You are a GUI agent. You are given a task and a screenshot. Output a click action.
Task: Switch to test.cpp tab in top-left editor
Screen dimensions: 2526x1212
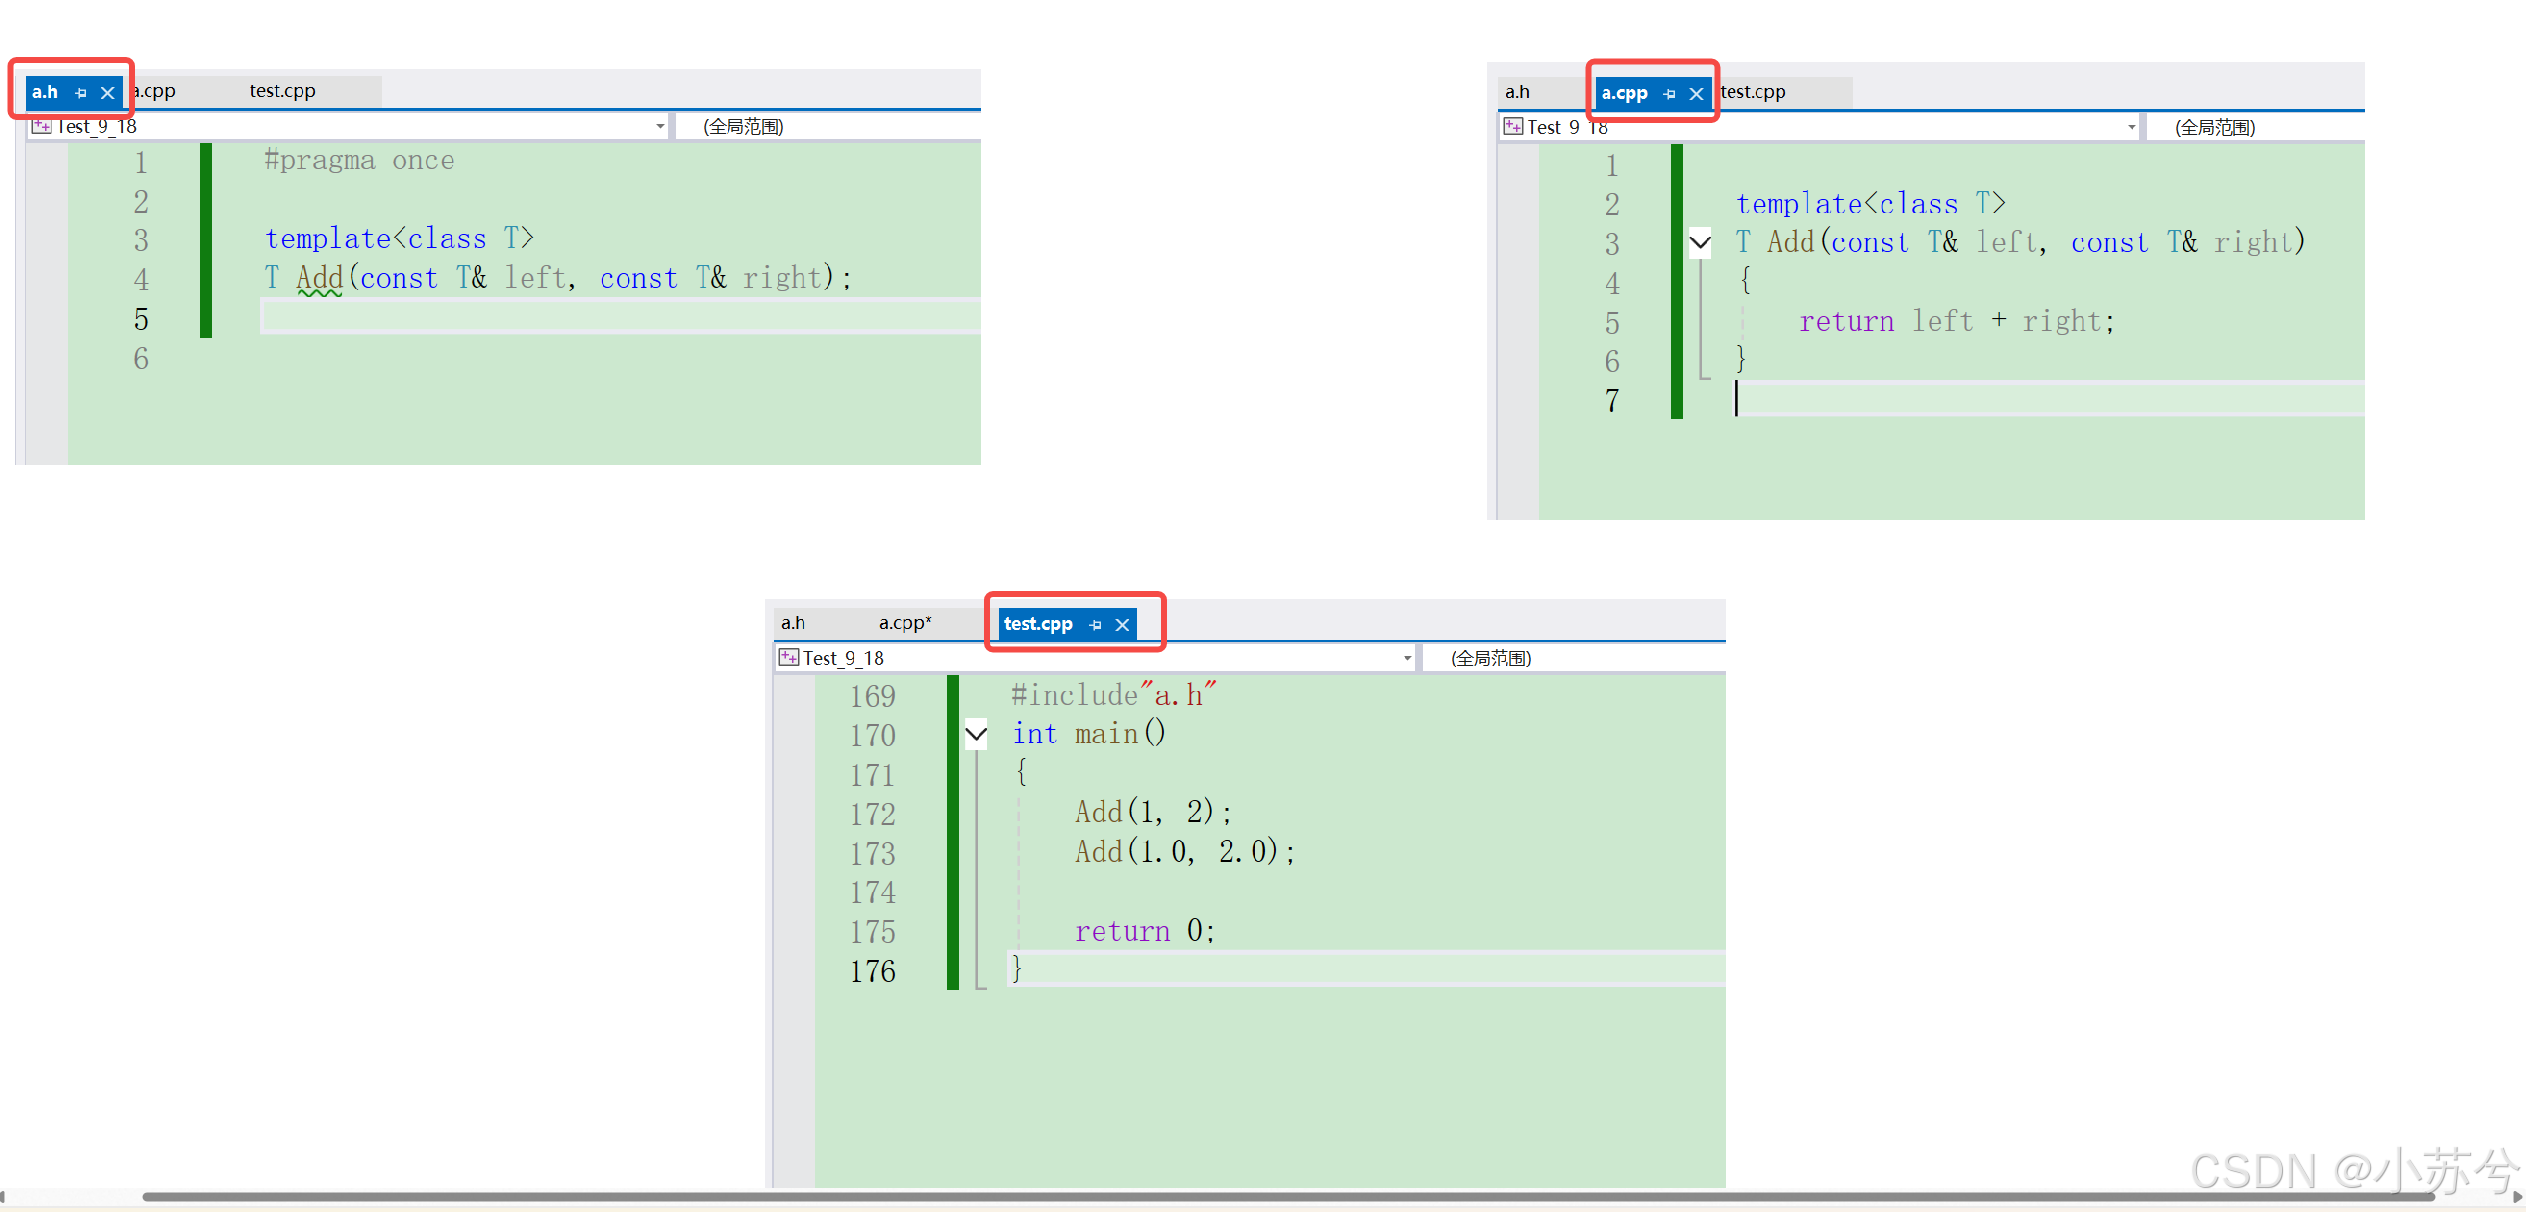point(282,91)
